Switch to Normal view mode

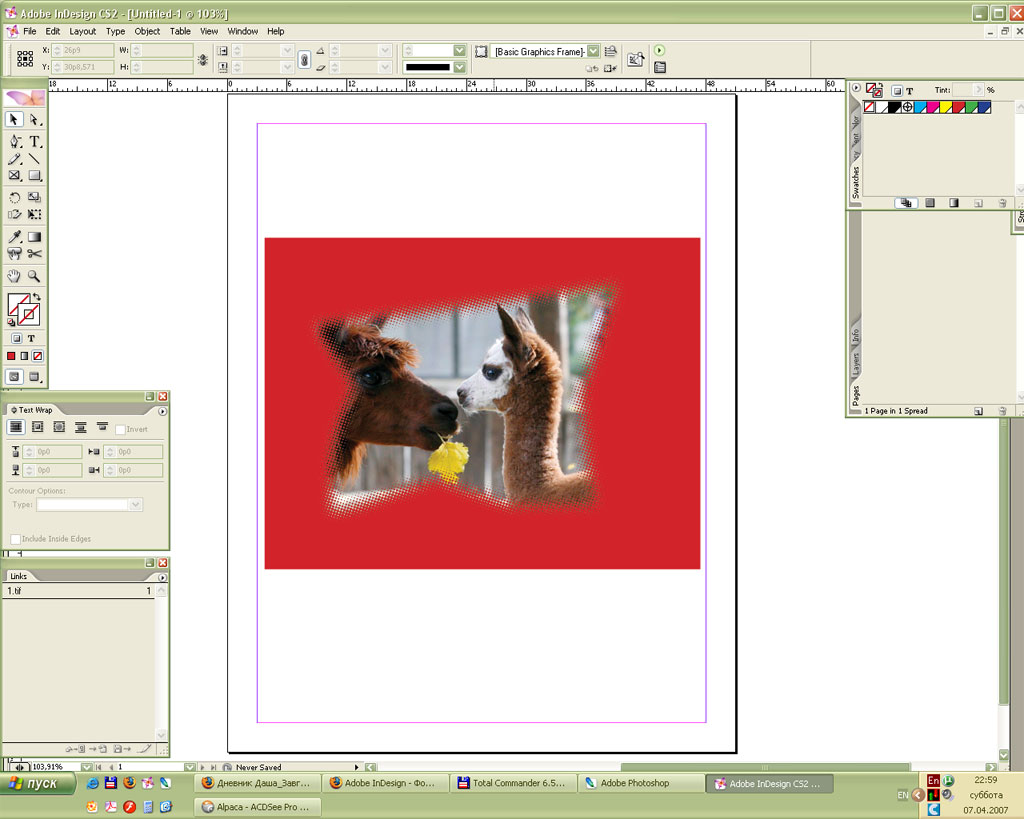(14, 377)
